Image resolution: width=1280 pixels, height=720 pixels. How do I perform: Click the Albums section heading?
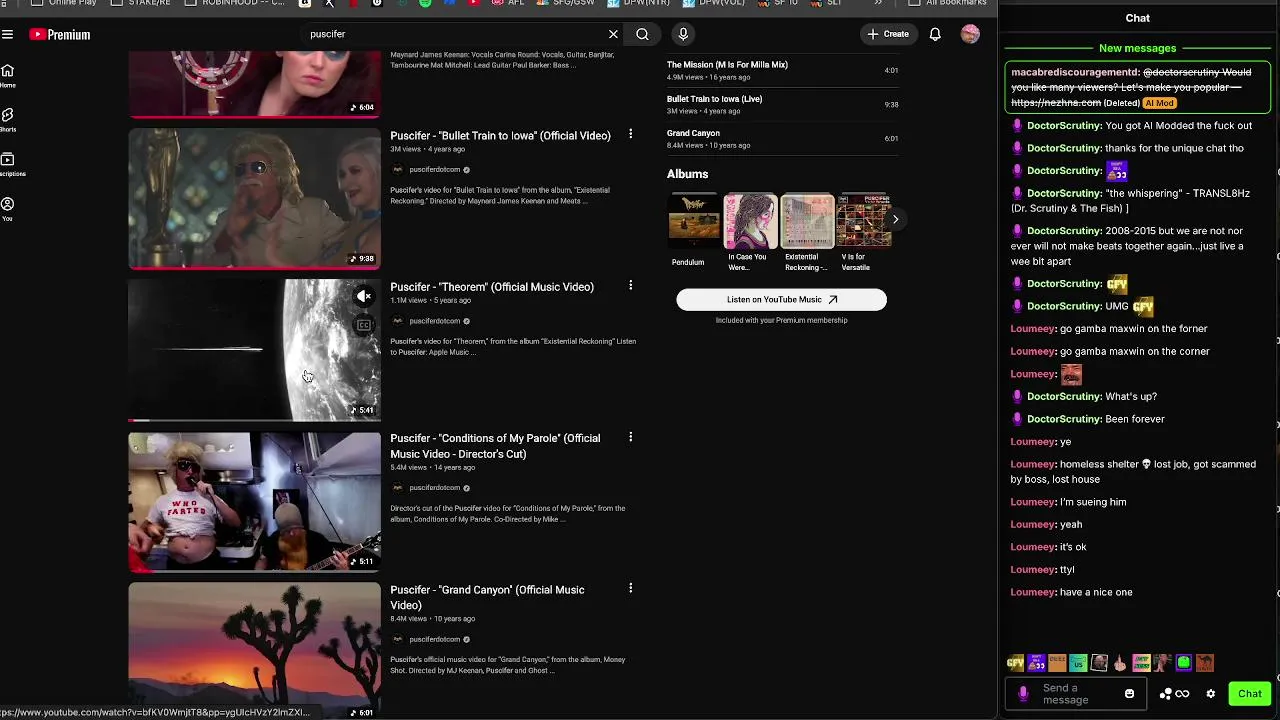687,174
